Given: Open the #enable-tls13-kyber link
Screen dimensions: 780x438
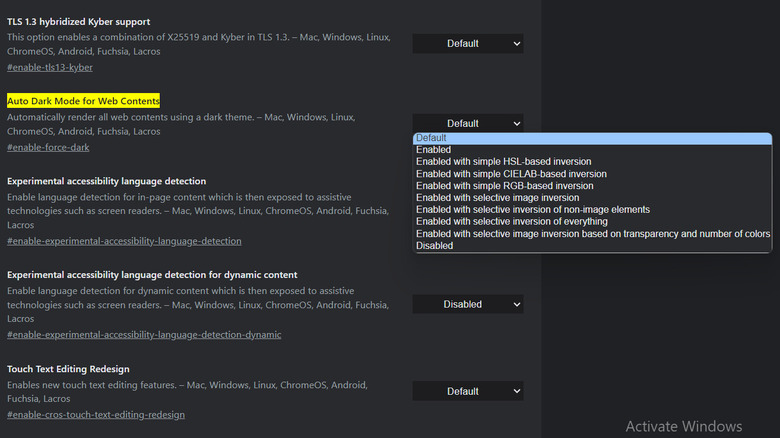Looking at the screenshot, I should (x=50, y=67).
